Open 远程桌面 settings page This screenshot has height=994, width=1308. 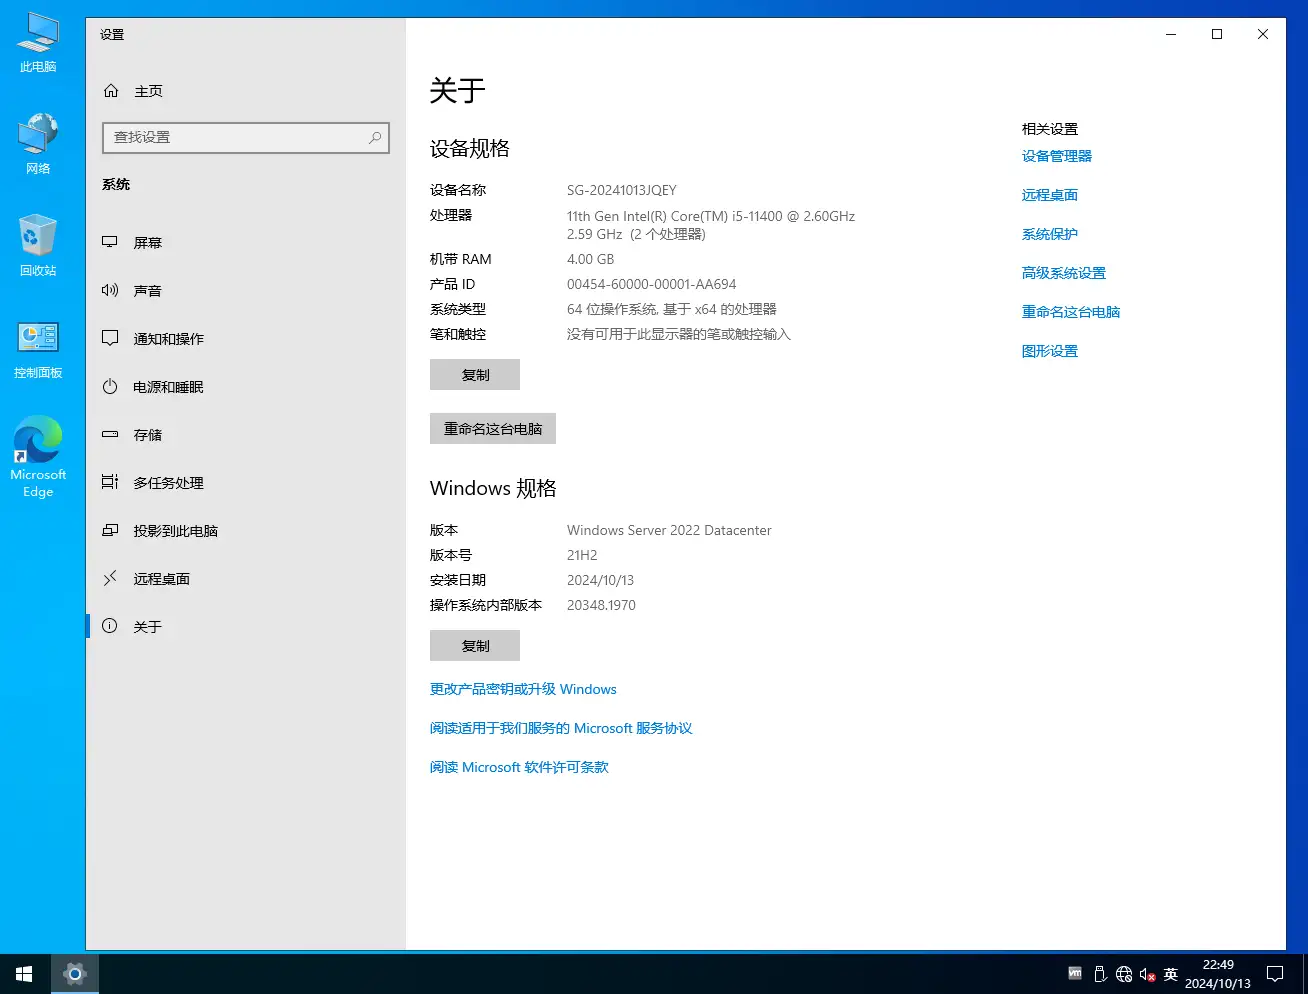click(x=245, y=579)
